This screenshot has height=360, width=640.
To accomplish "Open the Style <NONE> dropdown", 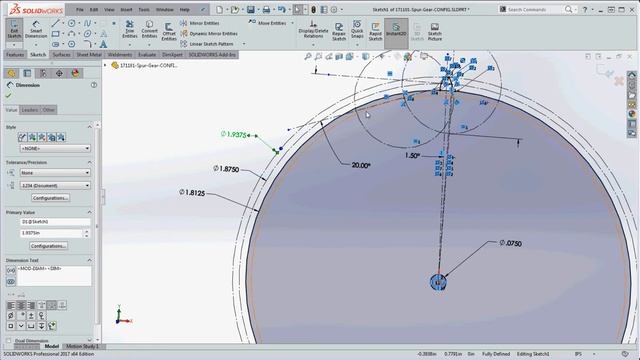I will [x=55, y=149].
